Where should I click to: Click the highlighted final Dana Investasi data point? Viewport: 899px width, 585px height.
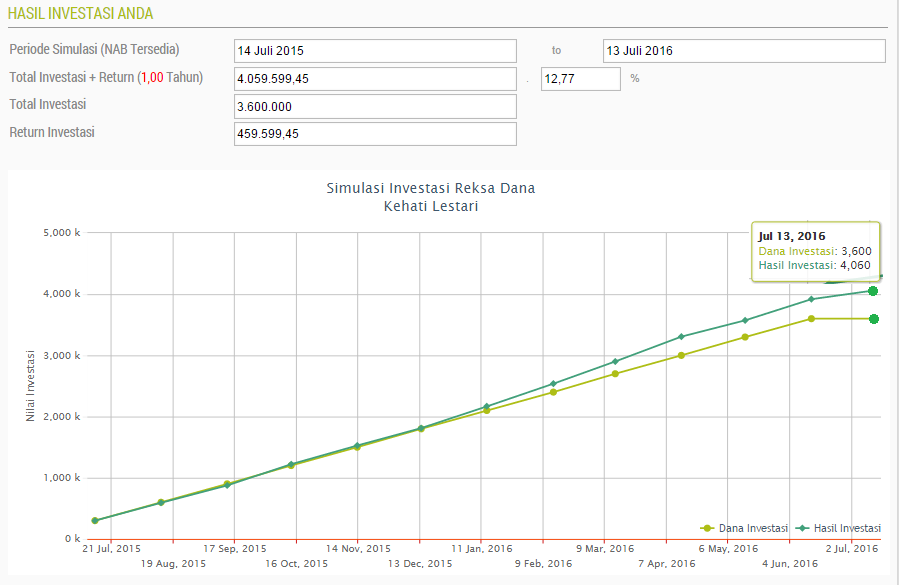[874, 319]
